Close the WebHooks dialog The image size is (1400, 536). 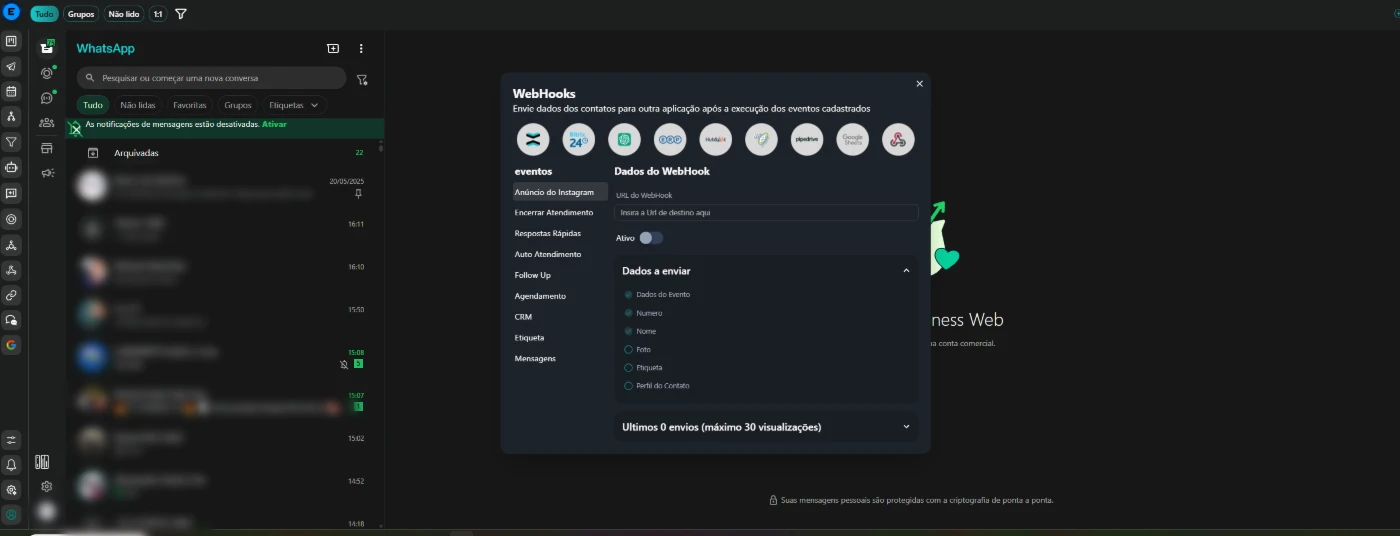pos(919,84)
